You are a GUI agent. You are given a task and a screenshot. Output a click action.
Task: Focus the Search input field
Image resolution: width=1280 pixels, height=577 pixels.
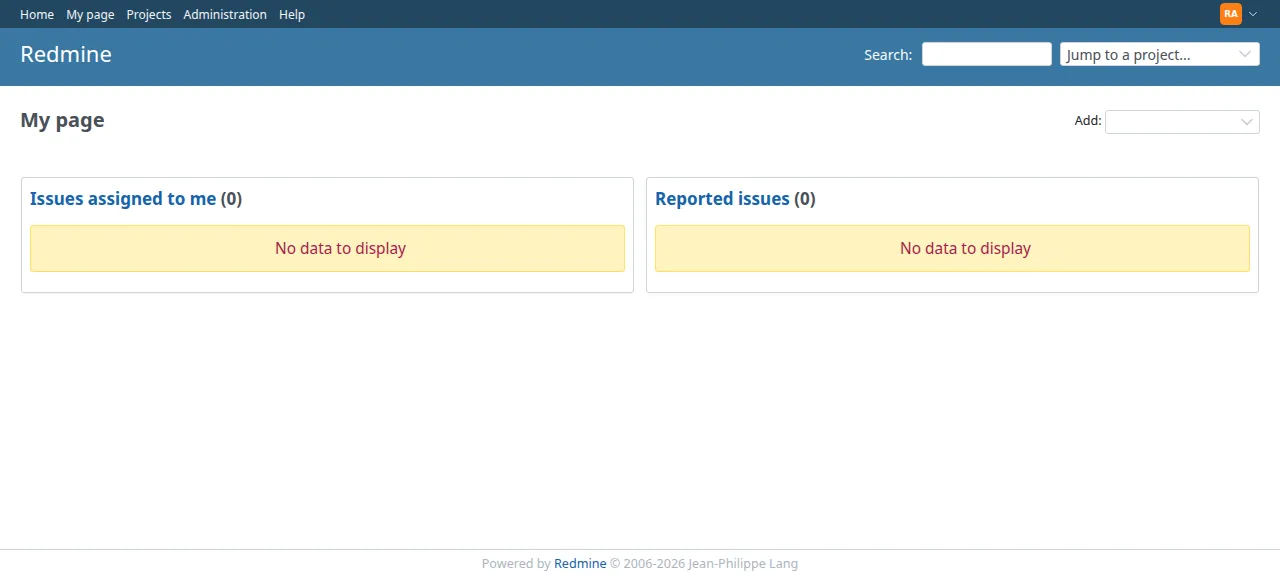pyautogui.click(x=986, y=54)
